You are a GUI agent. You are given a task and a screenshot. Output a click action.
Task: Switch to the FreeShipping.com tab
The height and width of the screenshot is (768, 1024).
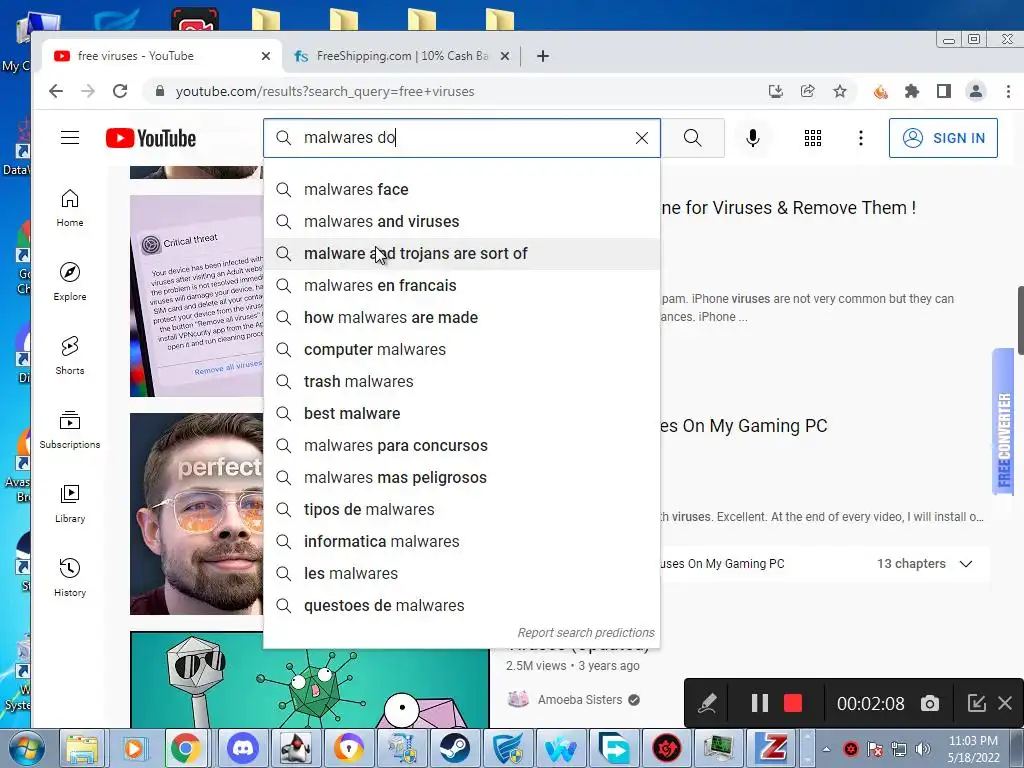point(402,56)
